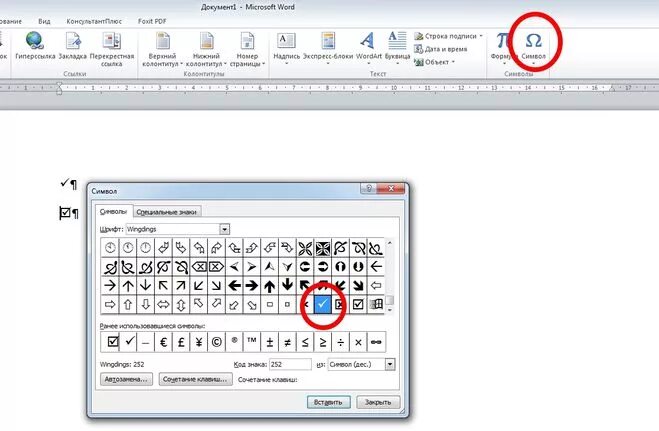Click the symbol grid scroll down arrow
The height and width of the screenshot is (431, 659).
tap(390, 310)
